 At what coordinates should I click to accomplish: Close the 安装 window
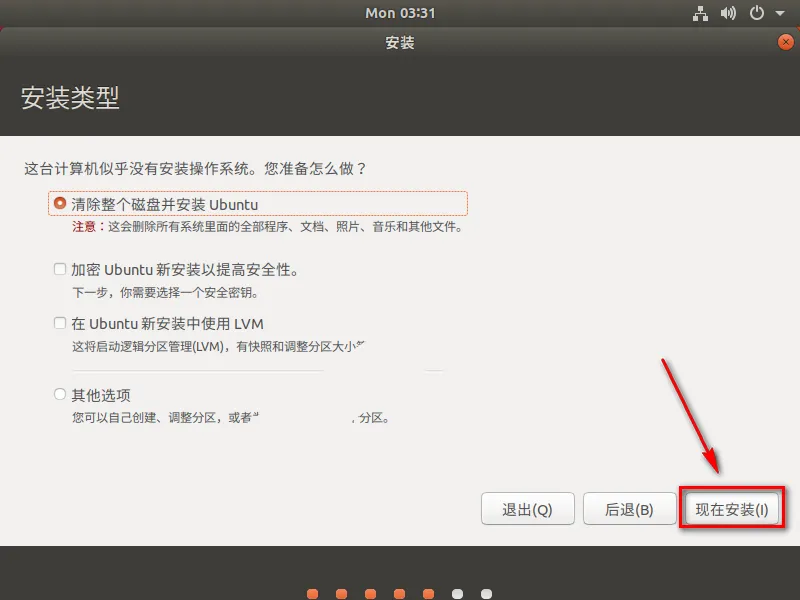pyautogui.click(x=786, y=42)
